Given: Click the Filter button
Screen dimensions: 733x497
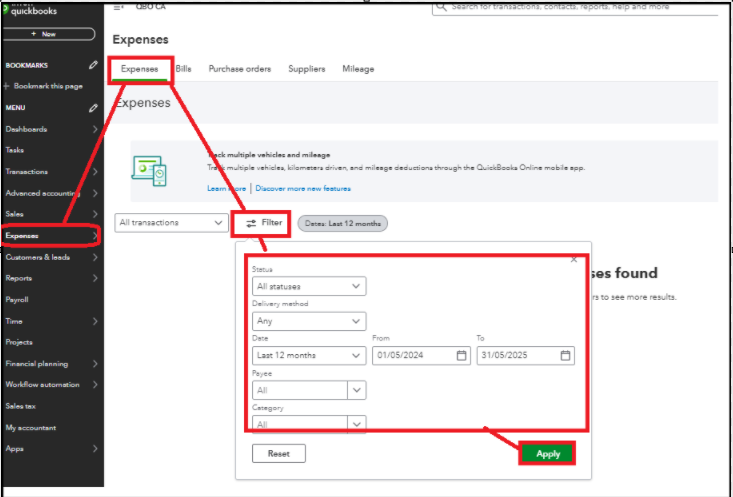Looking at the screenshot, I should [264, 223].
